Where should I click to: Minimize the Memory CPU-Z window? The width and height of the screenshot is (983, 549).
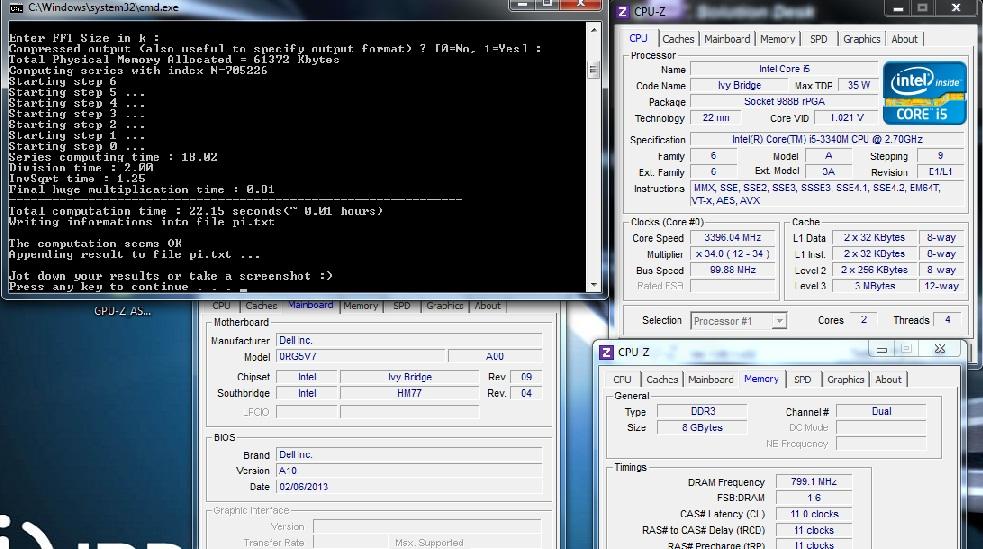click(x=881, y=350)
